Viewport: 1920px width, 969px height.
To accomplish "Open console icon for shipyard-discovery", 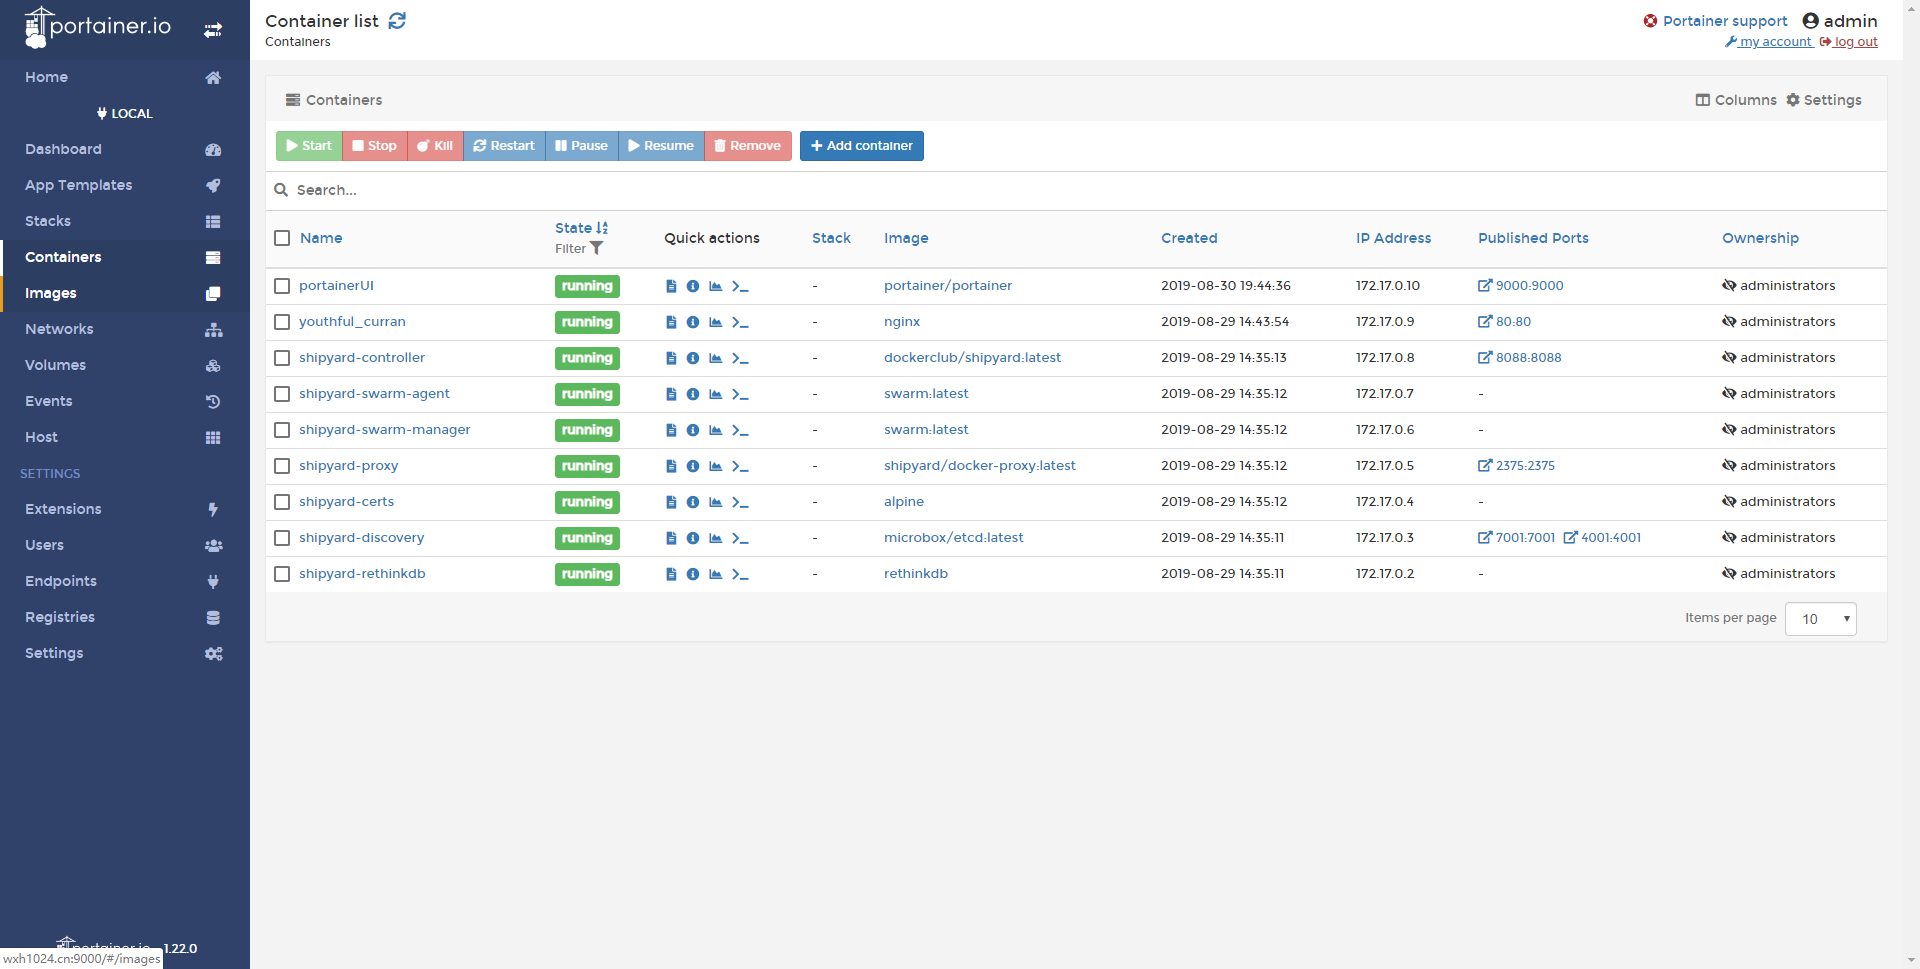I will pyautogui.click(x=740, y=538).
